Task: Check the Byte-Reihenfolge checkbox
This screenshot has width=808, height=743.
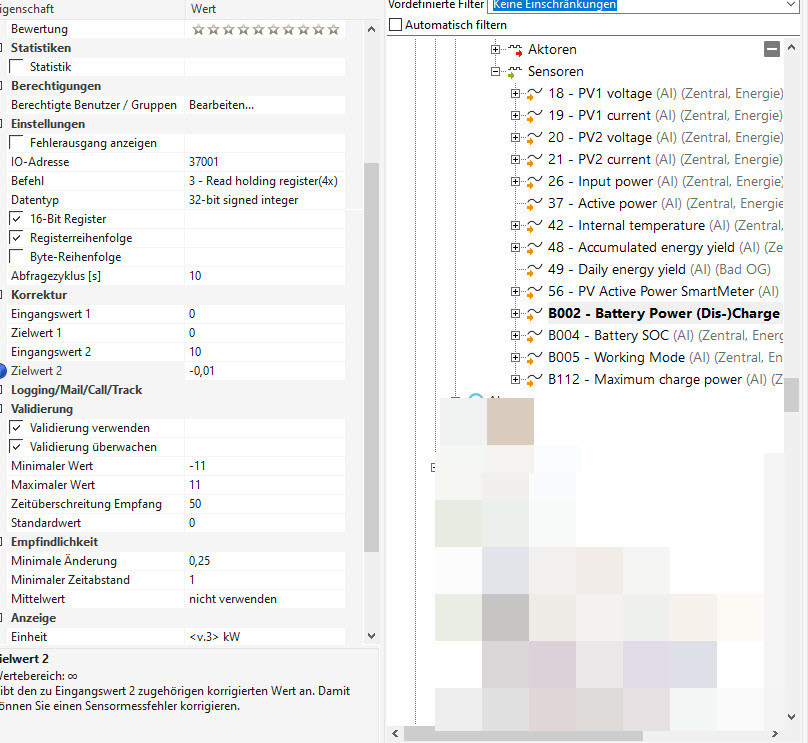Action: pyautogui.click(x=16, y=257)
